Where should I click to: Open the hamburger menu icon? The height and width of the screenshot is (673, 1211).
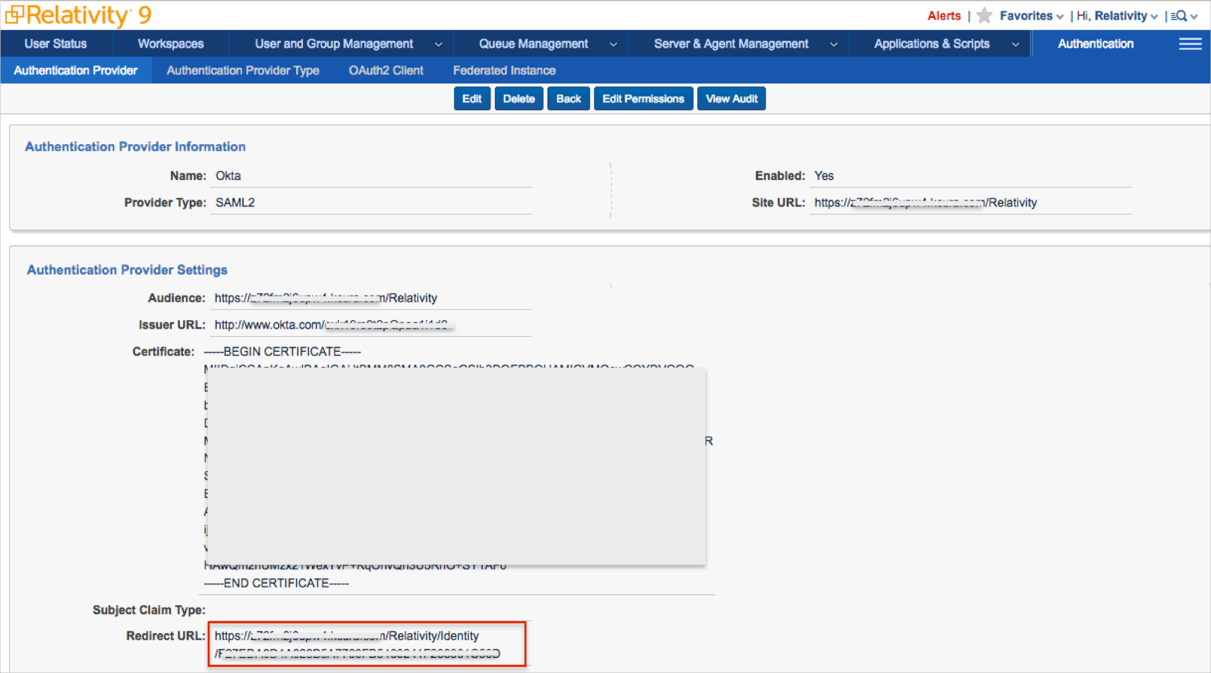pos(1190,44)
